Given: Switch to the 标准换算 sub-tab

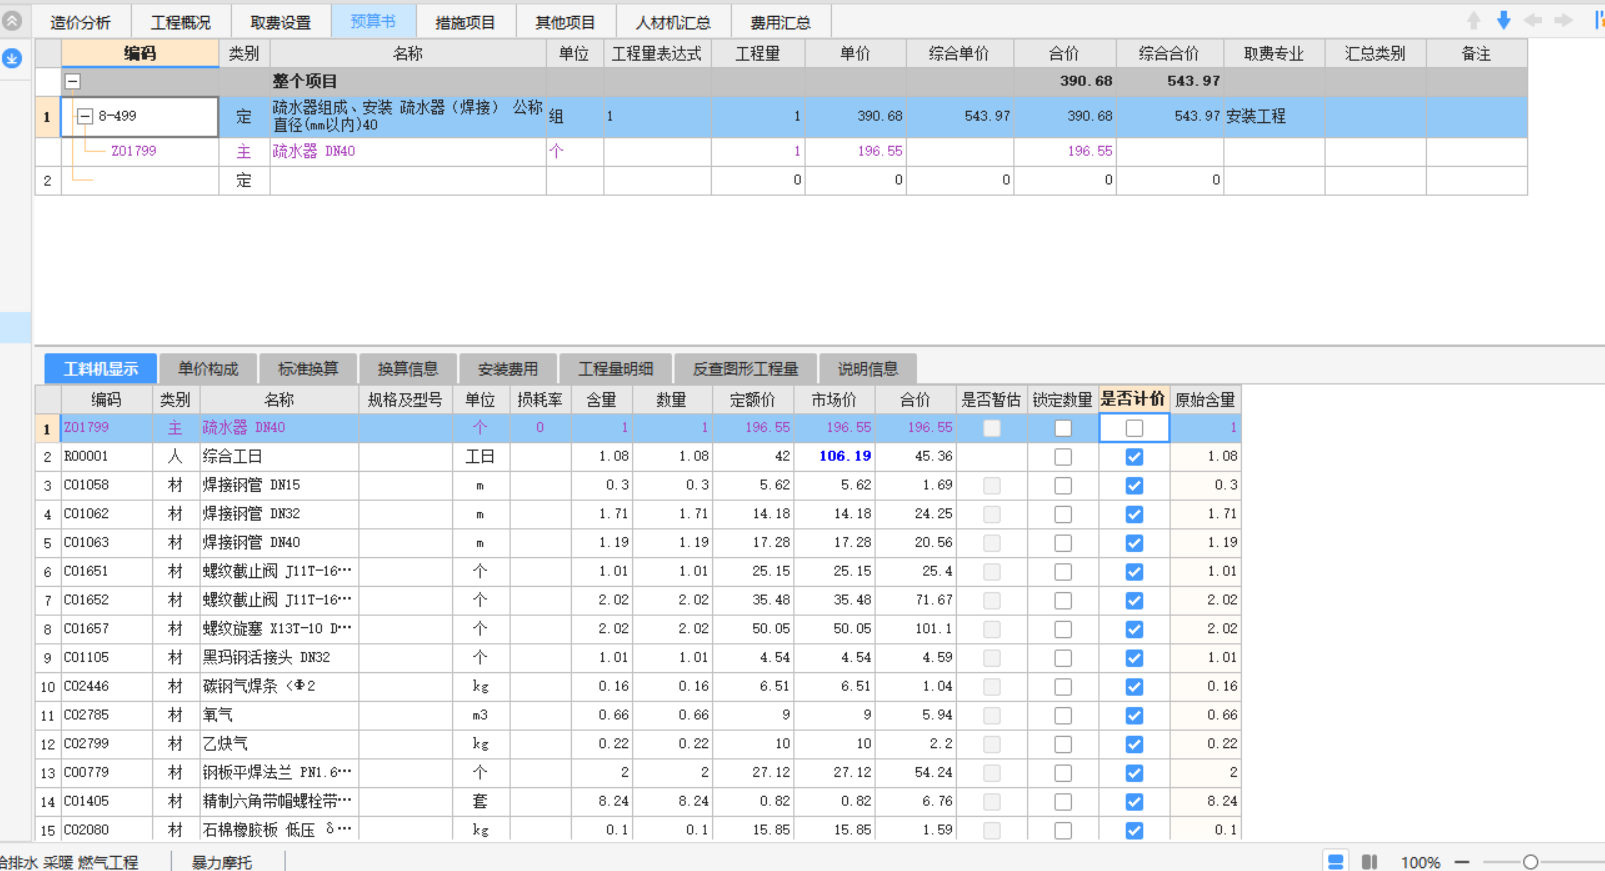Looking at the screenshot, I should coord(308,369).
